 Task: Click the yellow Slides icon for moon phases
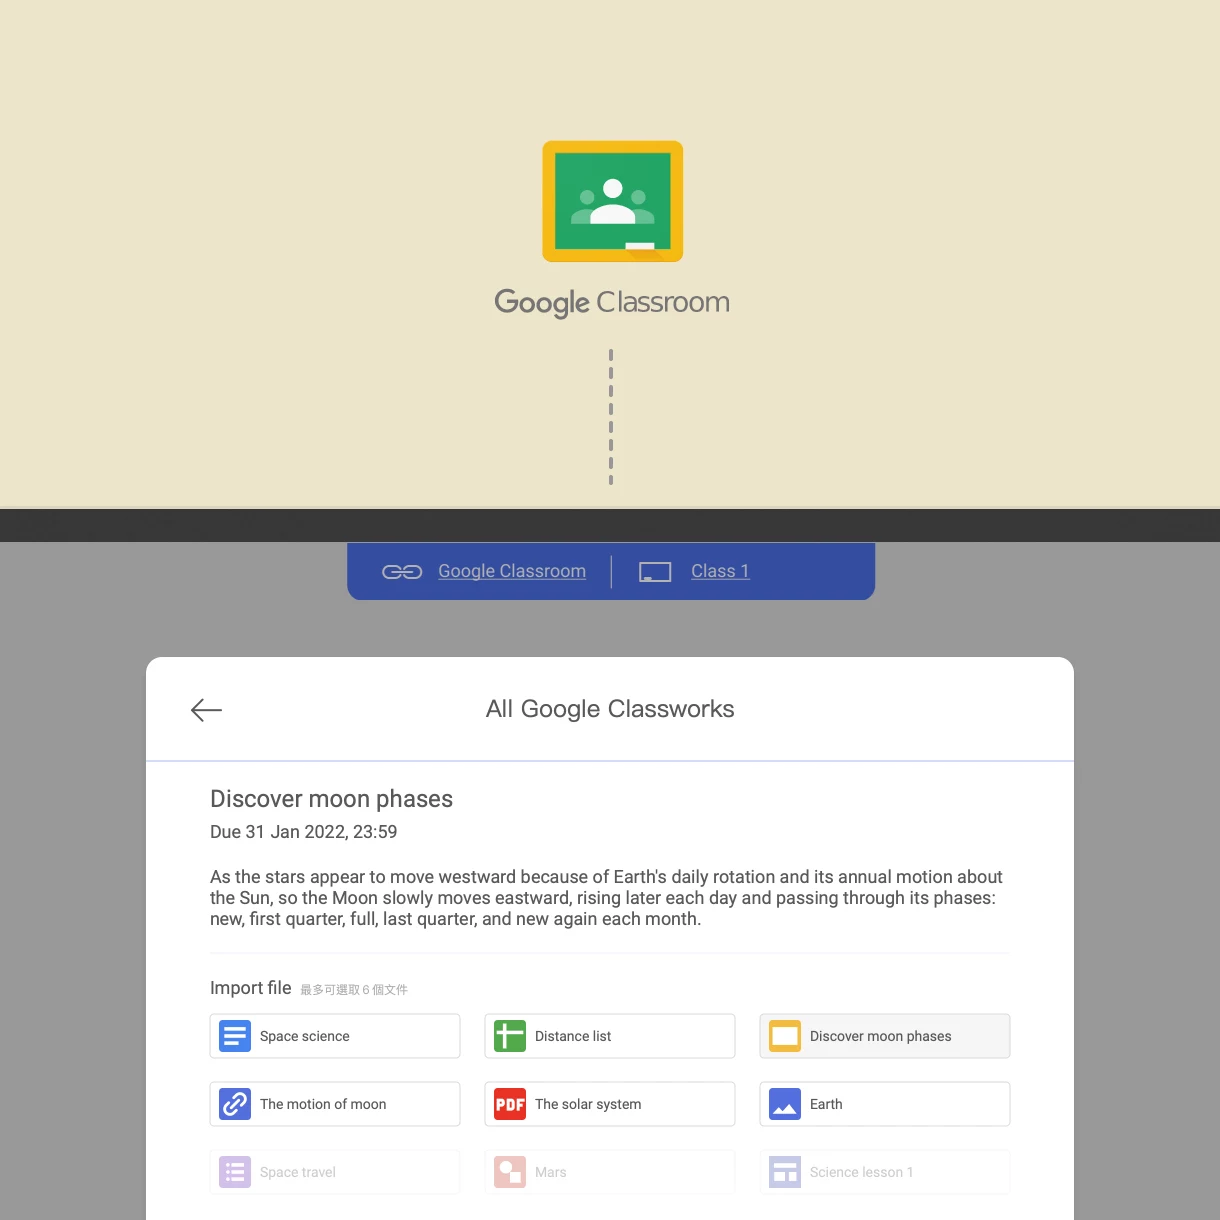click(785, 1036)
